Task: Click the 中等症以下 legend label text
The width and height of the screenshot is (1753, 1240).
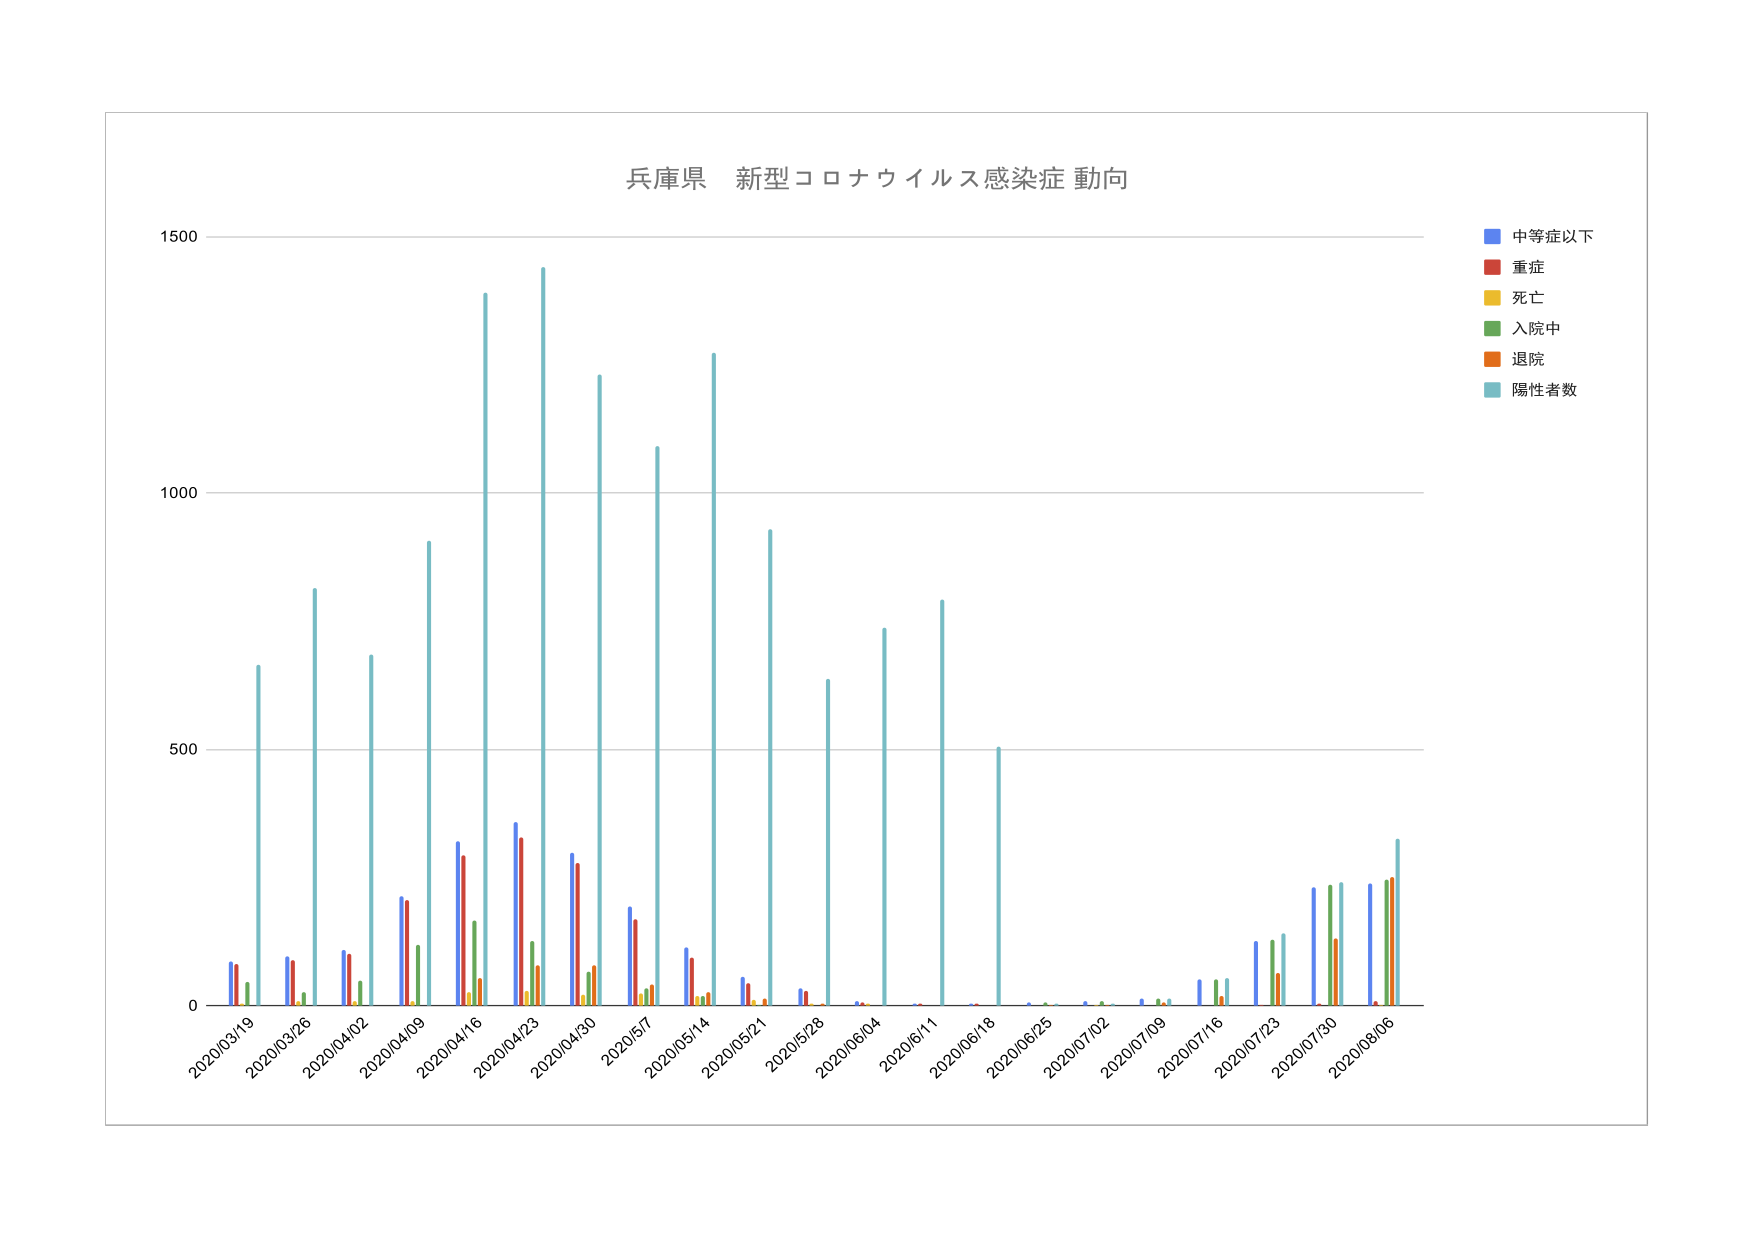Action: click(1552, 237)
